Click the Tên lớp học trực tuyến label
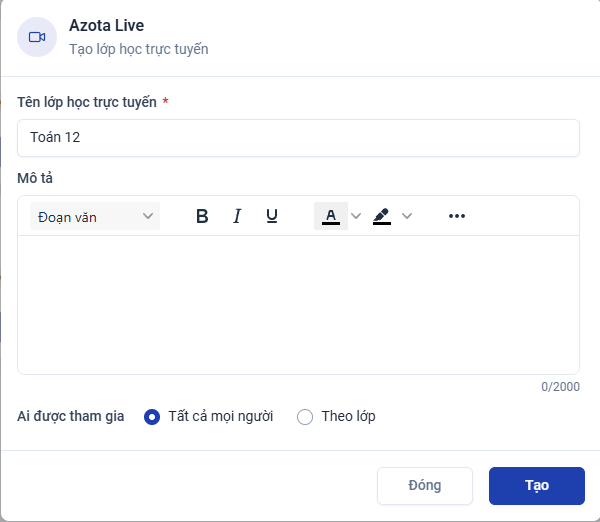600x522 pixels. click(x=87, y=102)
